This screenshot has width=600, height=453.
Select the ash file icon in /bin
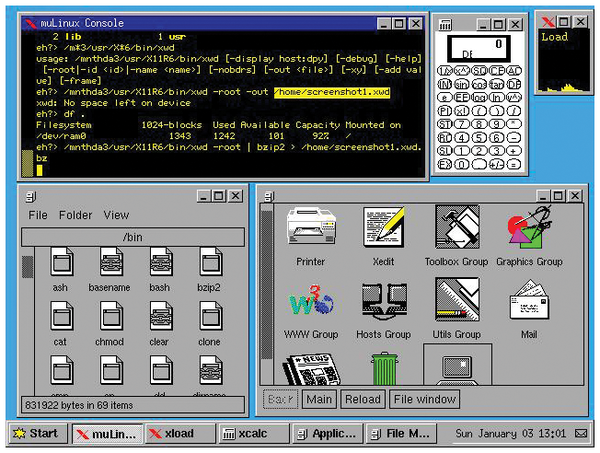61,262
